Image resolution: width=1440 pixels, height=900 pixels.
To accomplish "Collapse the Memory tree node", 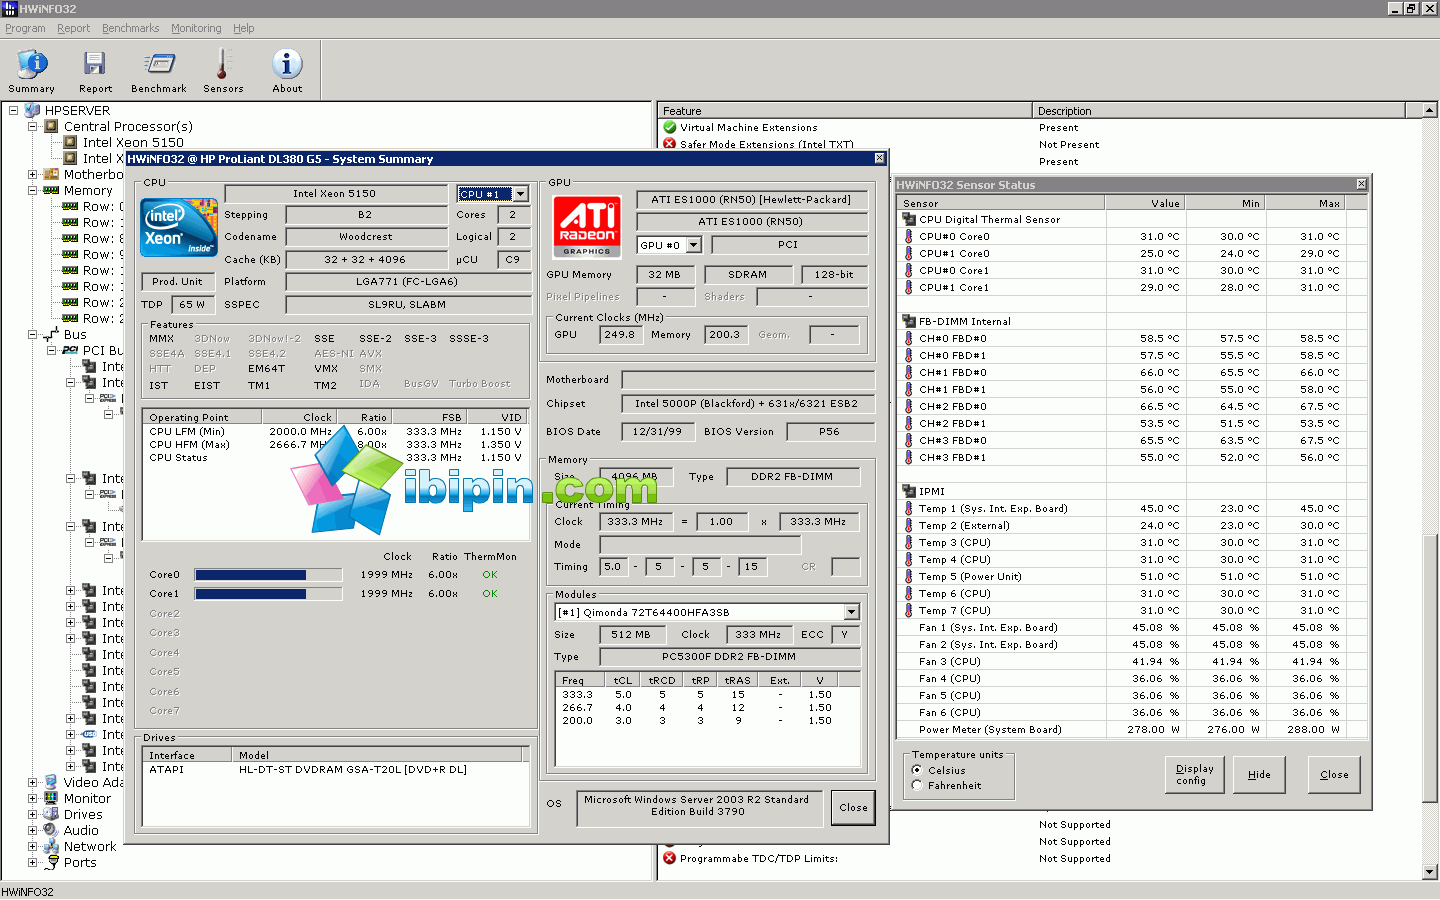I will coord(33,190).
